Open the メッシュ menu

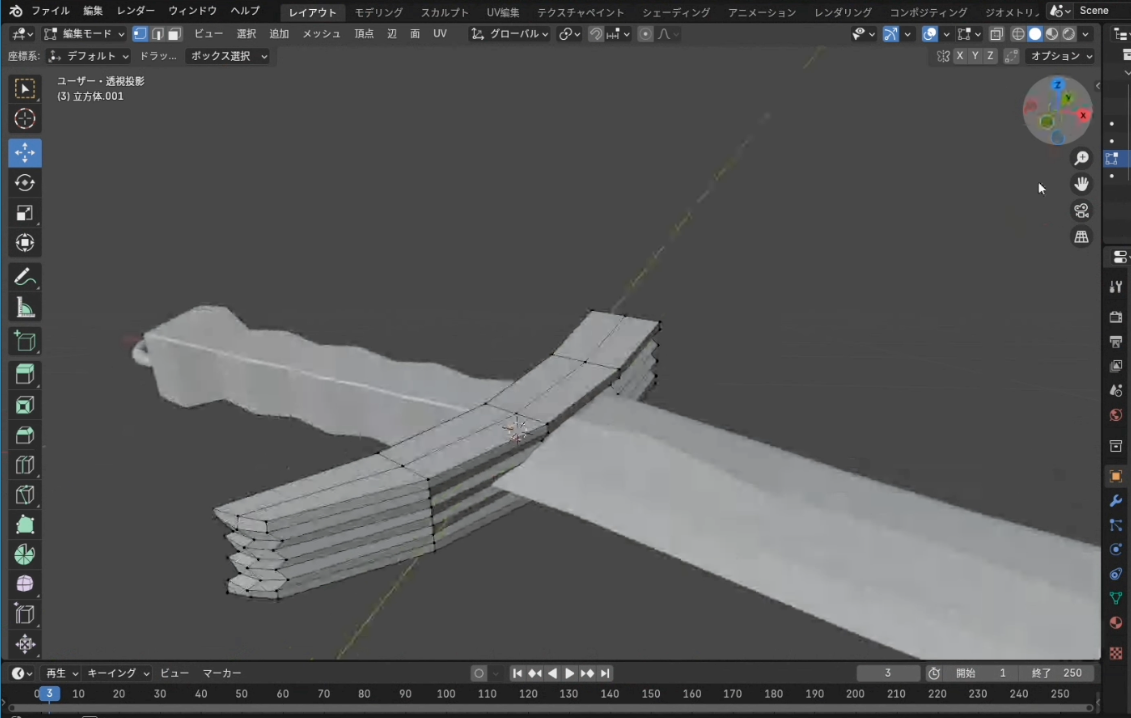pos(321,34)
